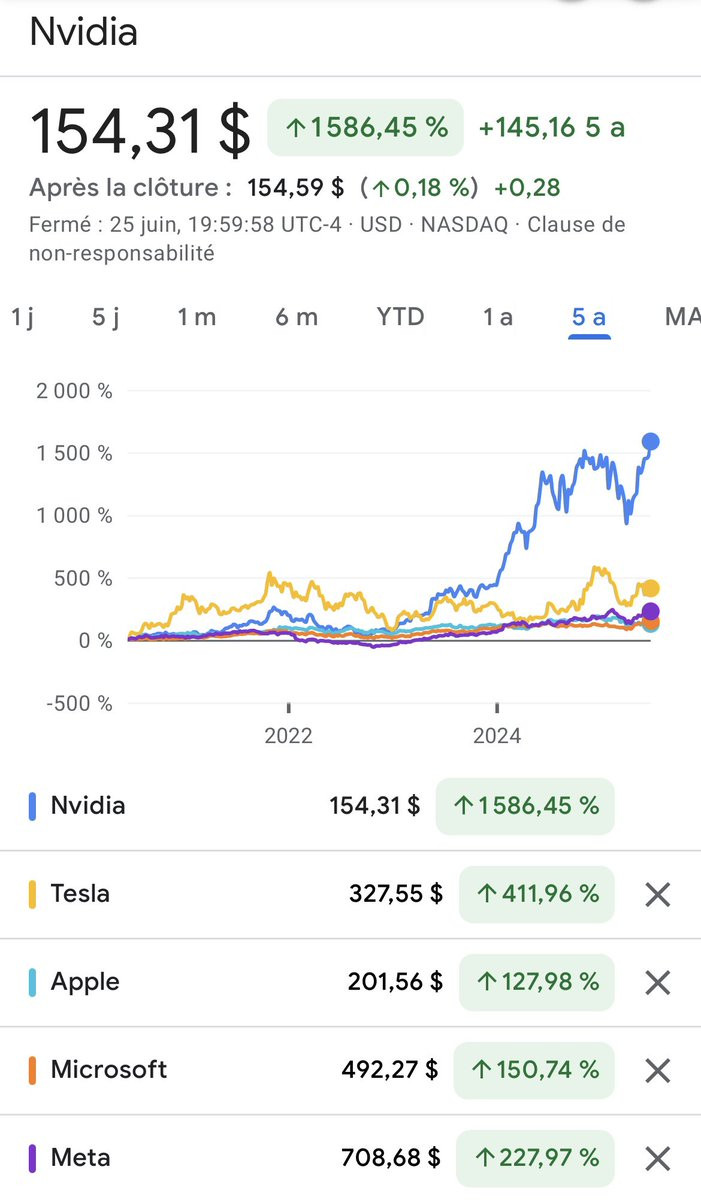Screen dimensions: 701x1200
Task: Remove Microsoft from the comparison
Action: tap(657, 1070)
